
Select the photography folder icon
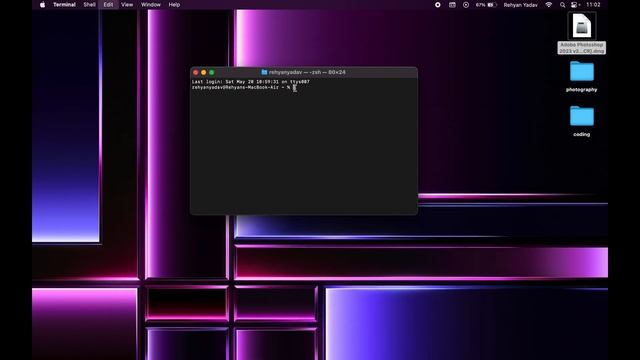tap(582, 71)
